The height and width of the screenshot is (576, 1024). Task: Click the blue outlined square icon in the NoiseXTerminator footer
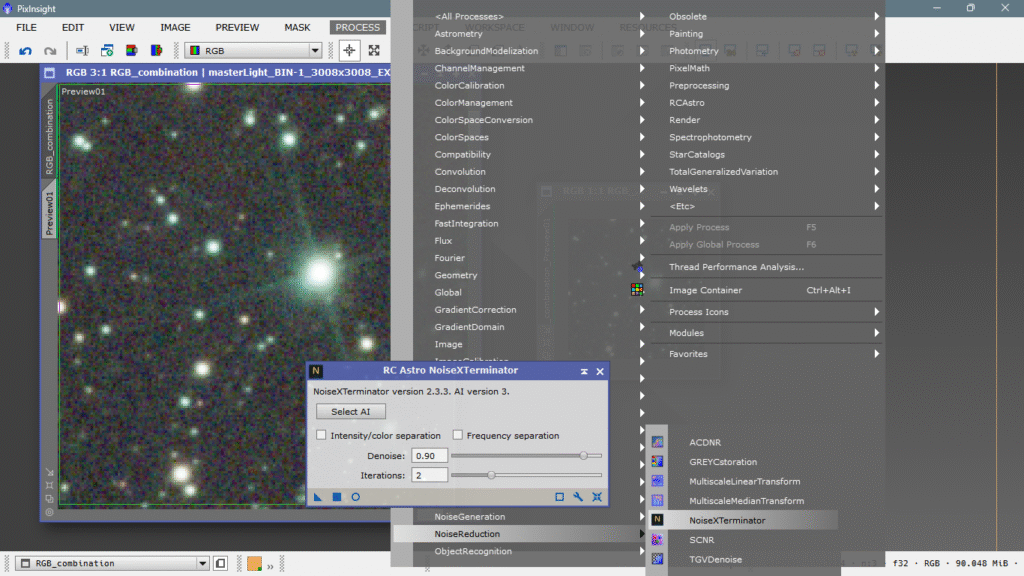[x=560, y=497]
